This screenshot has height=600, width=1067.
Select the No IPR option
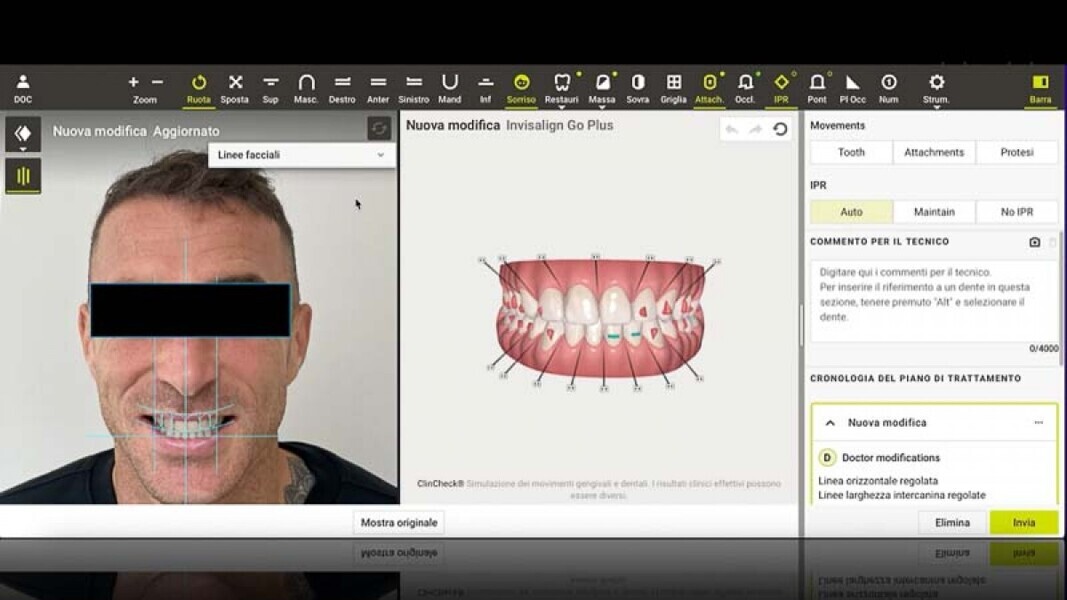pyautogui.click(x=1017, y=212)
